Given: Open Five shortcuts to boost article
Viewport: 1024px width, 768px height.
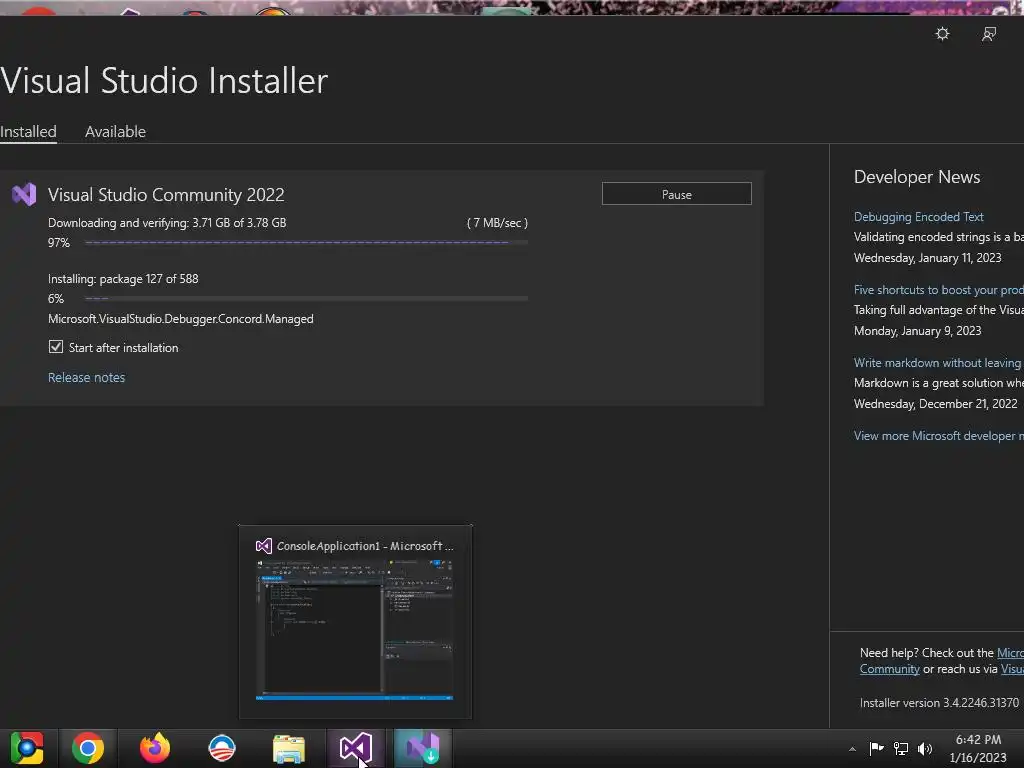Looking at the screenshot, I should (938, 290).
